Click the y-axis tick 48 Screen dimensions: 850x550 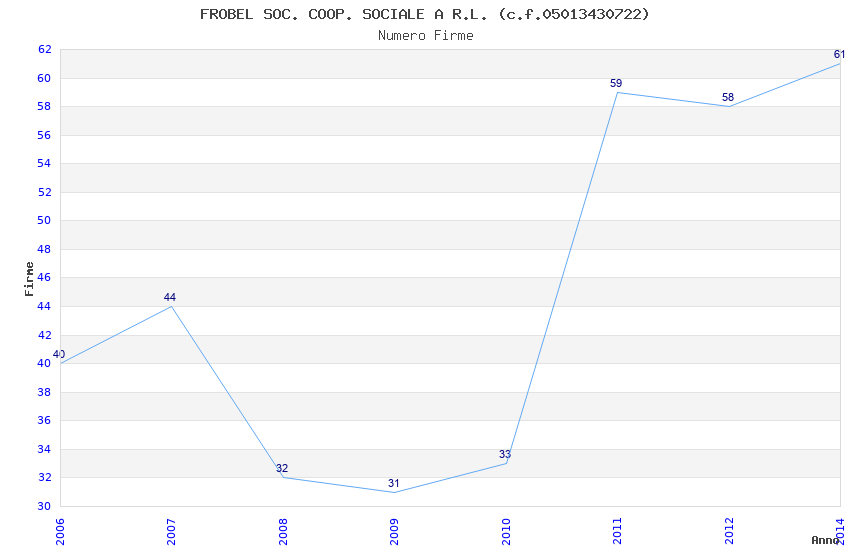pos(44,249)
